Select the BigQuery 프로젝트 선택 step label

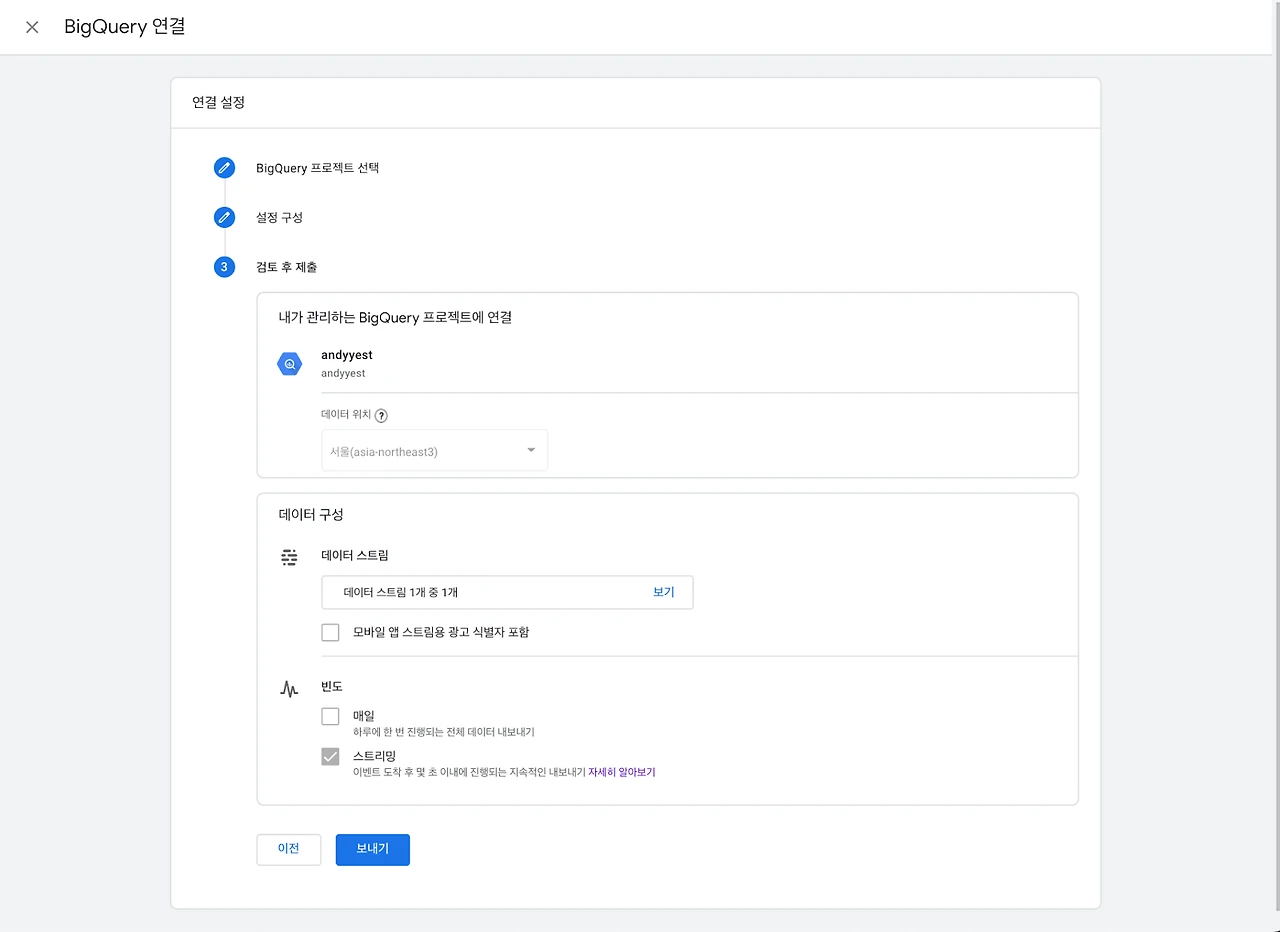click(x=317, y=168)
